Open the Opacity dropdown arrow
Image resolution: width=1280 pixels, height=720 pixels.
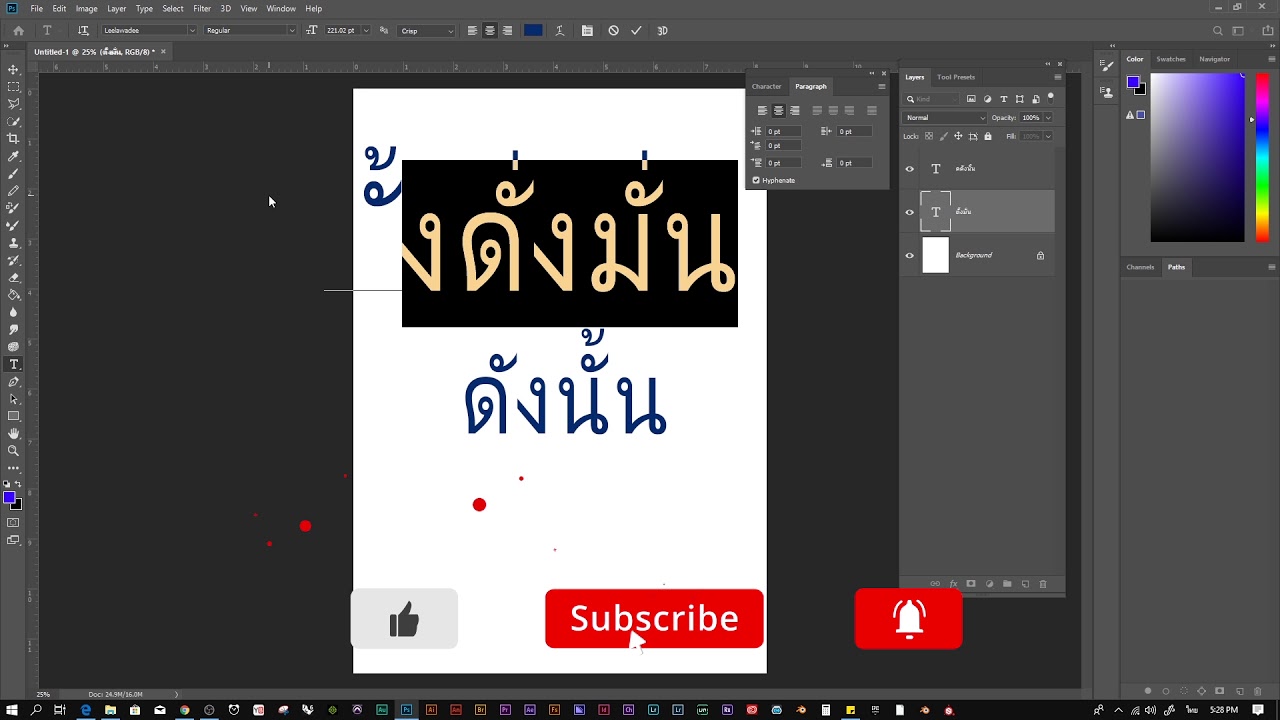pyautogui.click(x=1047, y=118)
